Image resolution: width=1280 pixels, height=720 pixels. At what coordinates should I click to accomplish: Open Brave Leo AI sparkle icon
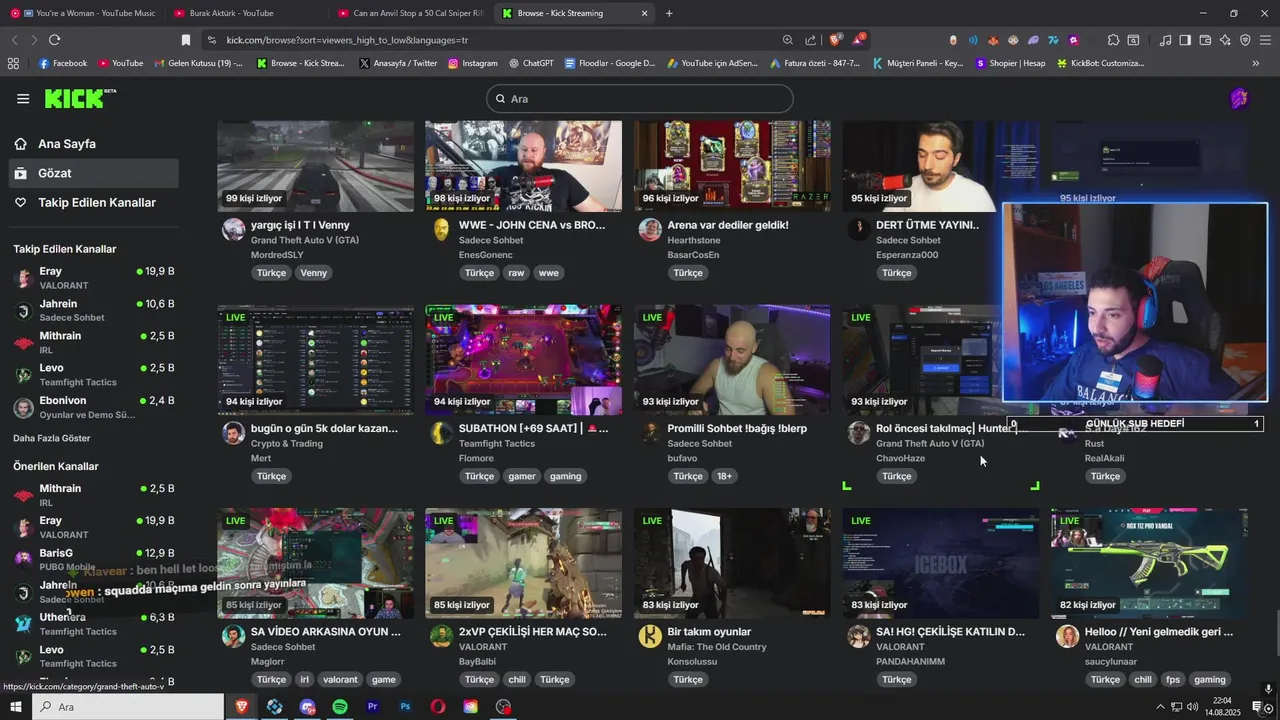tap(1225, 40)
